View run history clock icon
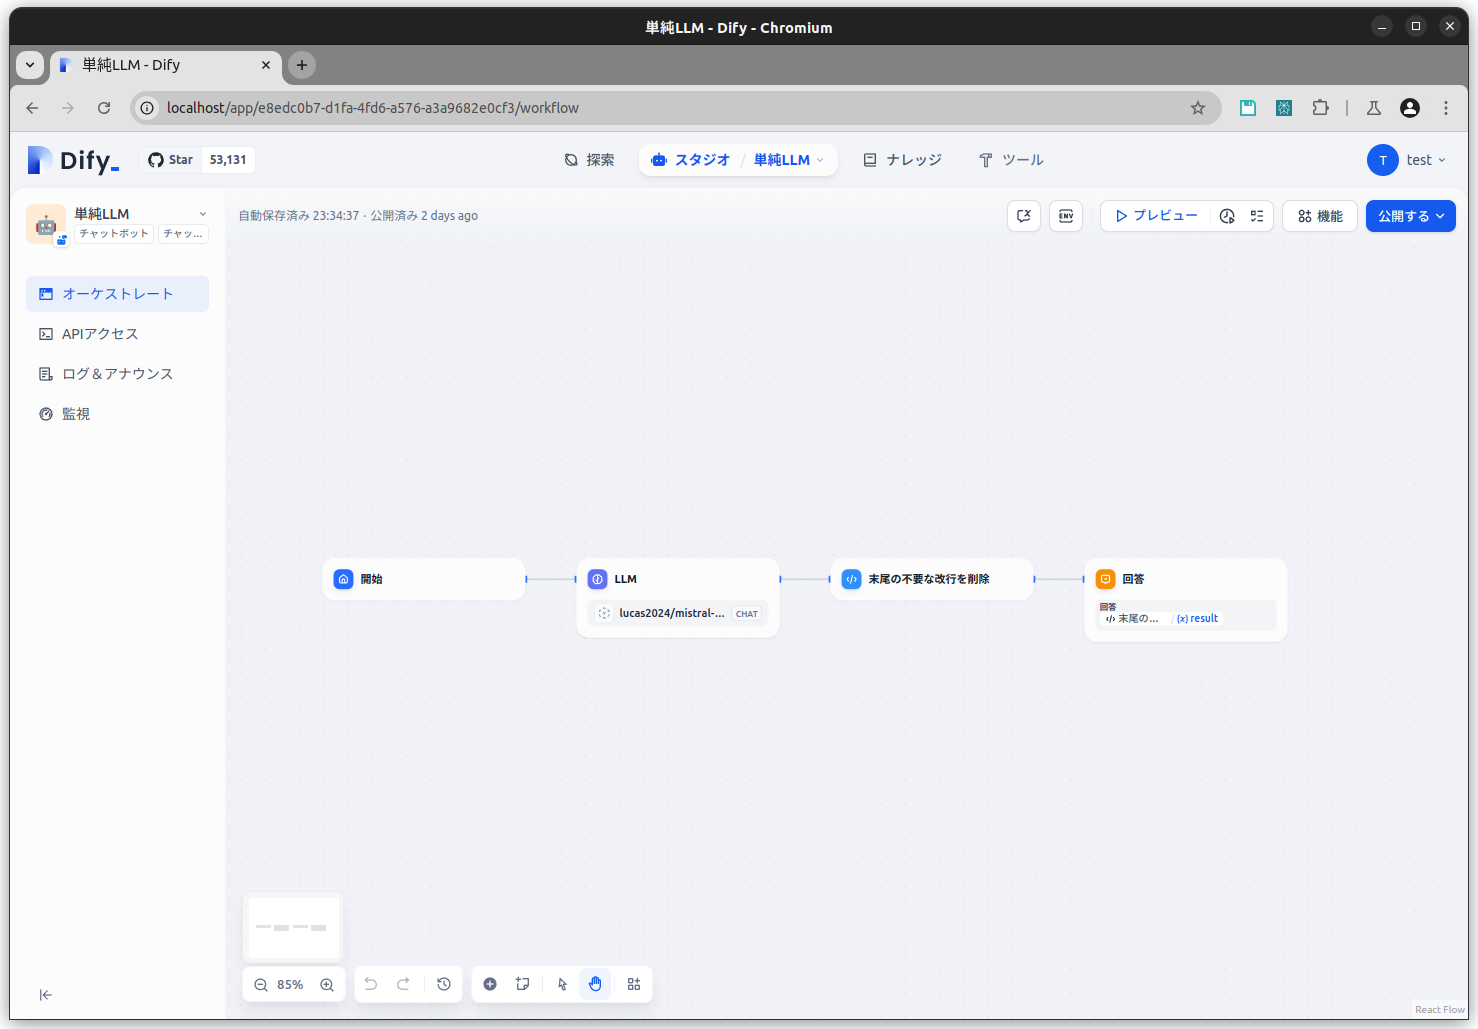Viewport: 1478px width, 1029px height. pyautogui.click(x=1227, y=216)
